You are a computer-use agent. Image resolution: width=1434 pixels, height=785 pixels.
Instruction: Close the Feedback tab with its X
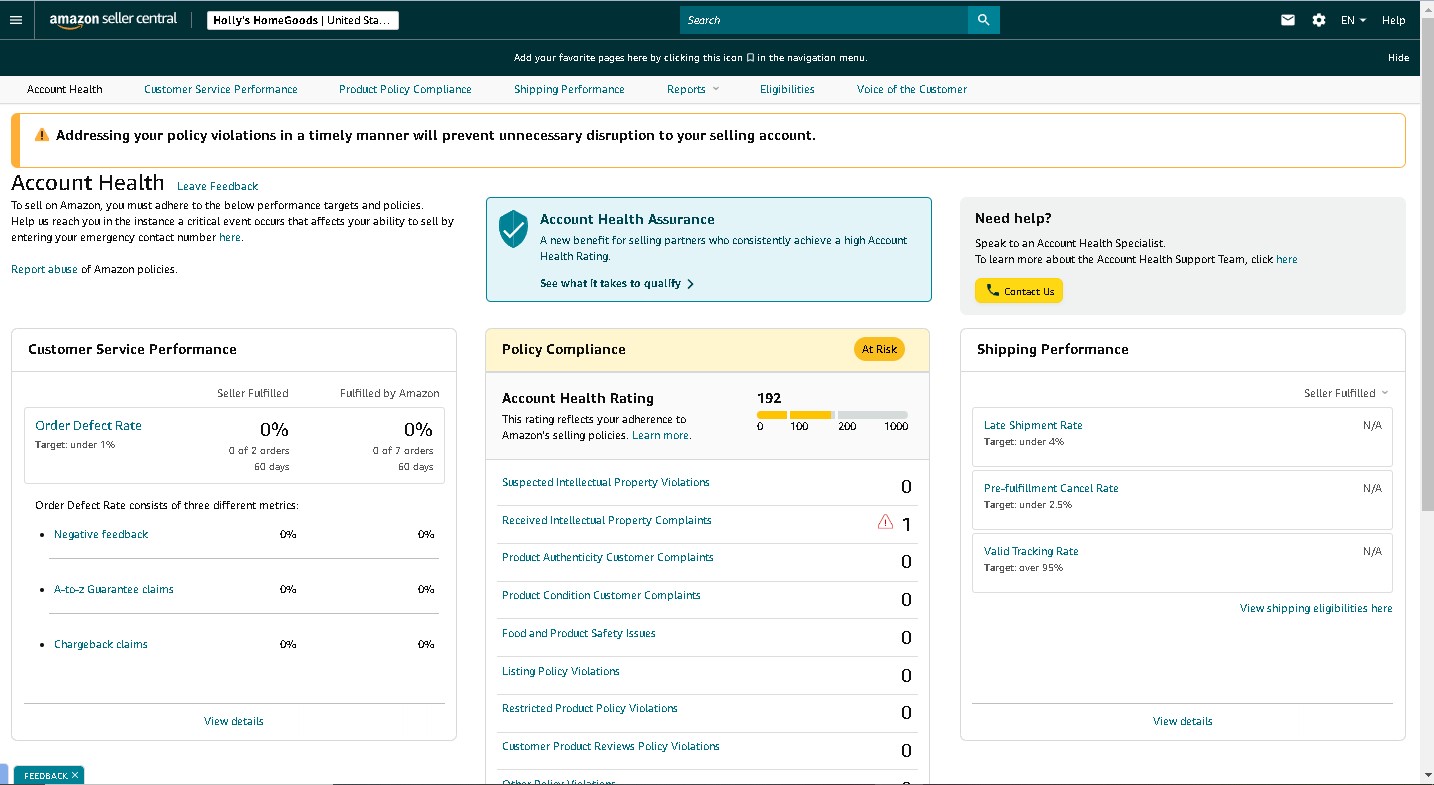(75, 775)
